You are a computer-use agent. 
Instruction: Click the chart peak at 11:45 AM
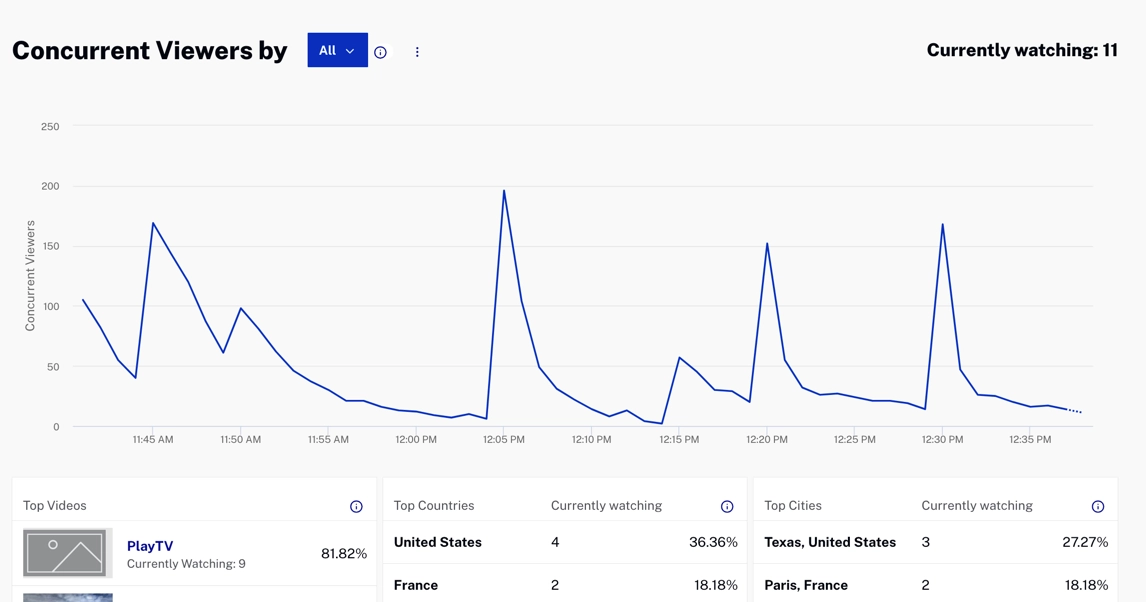coord(153,223)
